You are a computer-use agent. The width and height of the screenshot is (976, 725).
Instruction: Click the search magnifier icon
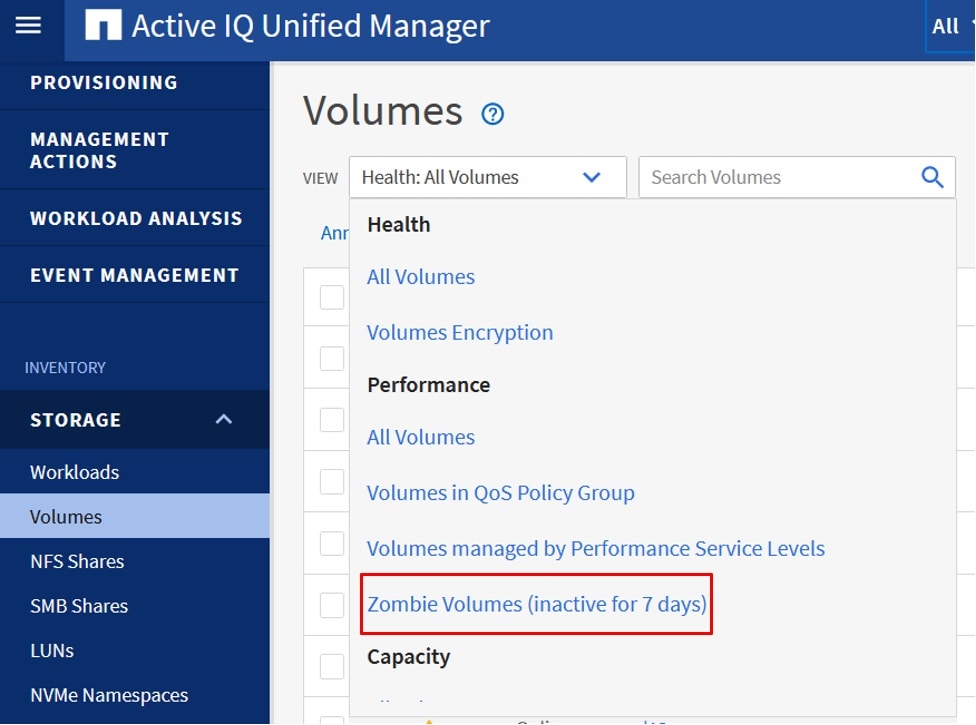[931, 177]
